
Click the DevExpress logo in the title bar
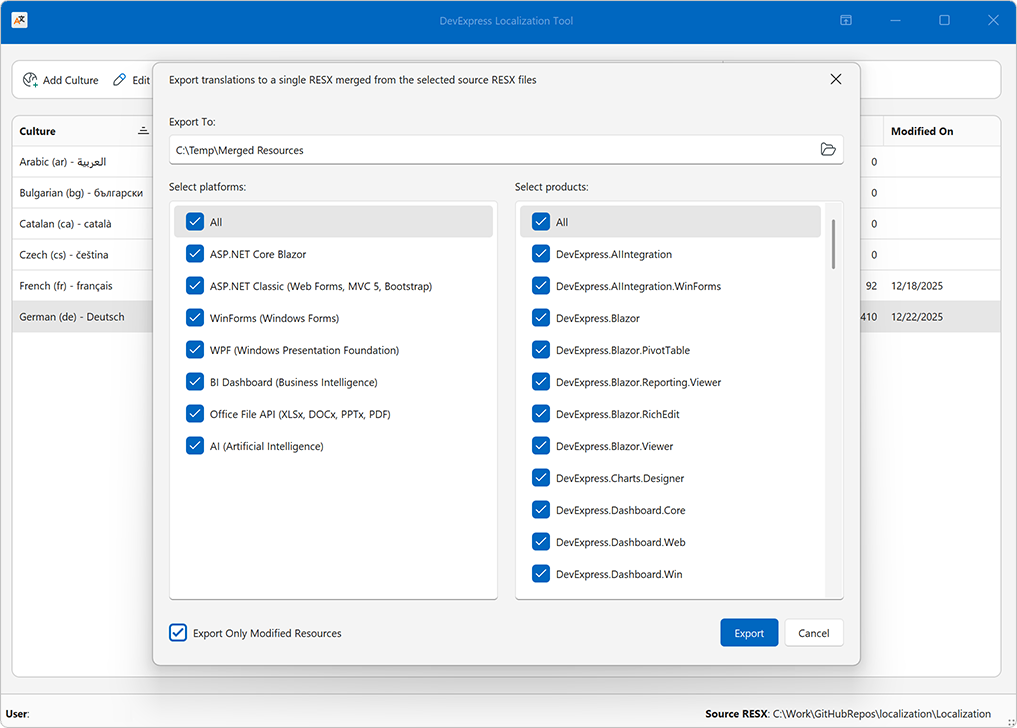[x=20, y=20]
